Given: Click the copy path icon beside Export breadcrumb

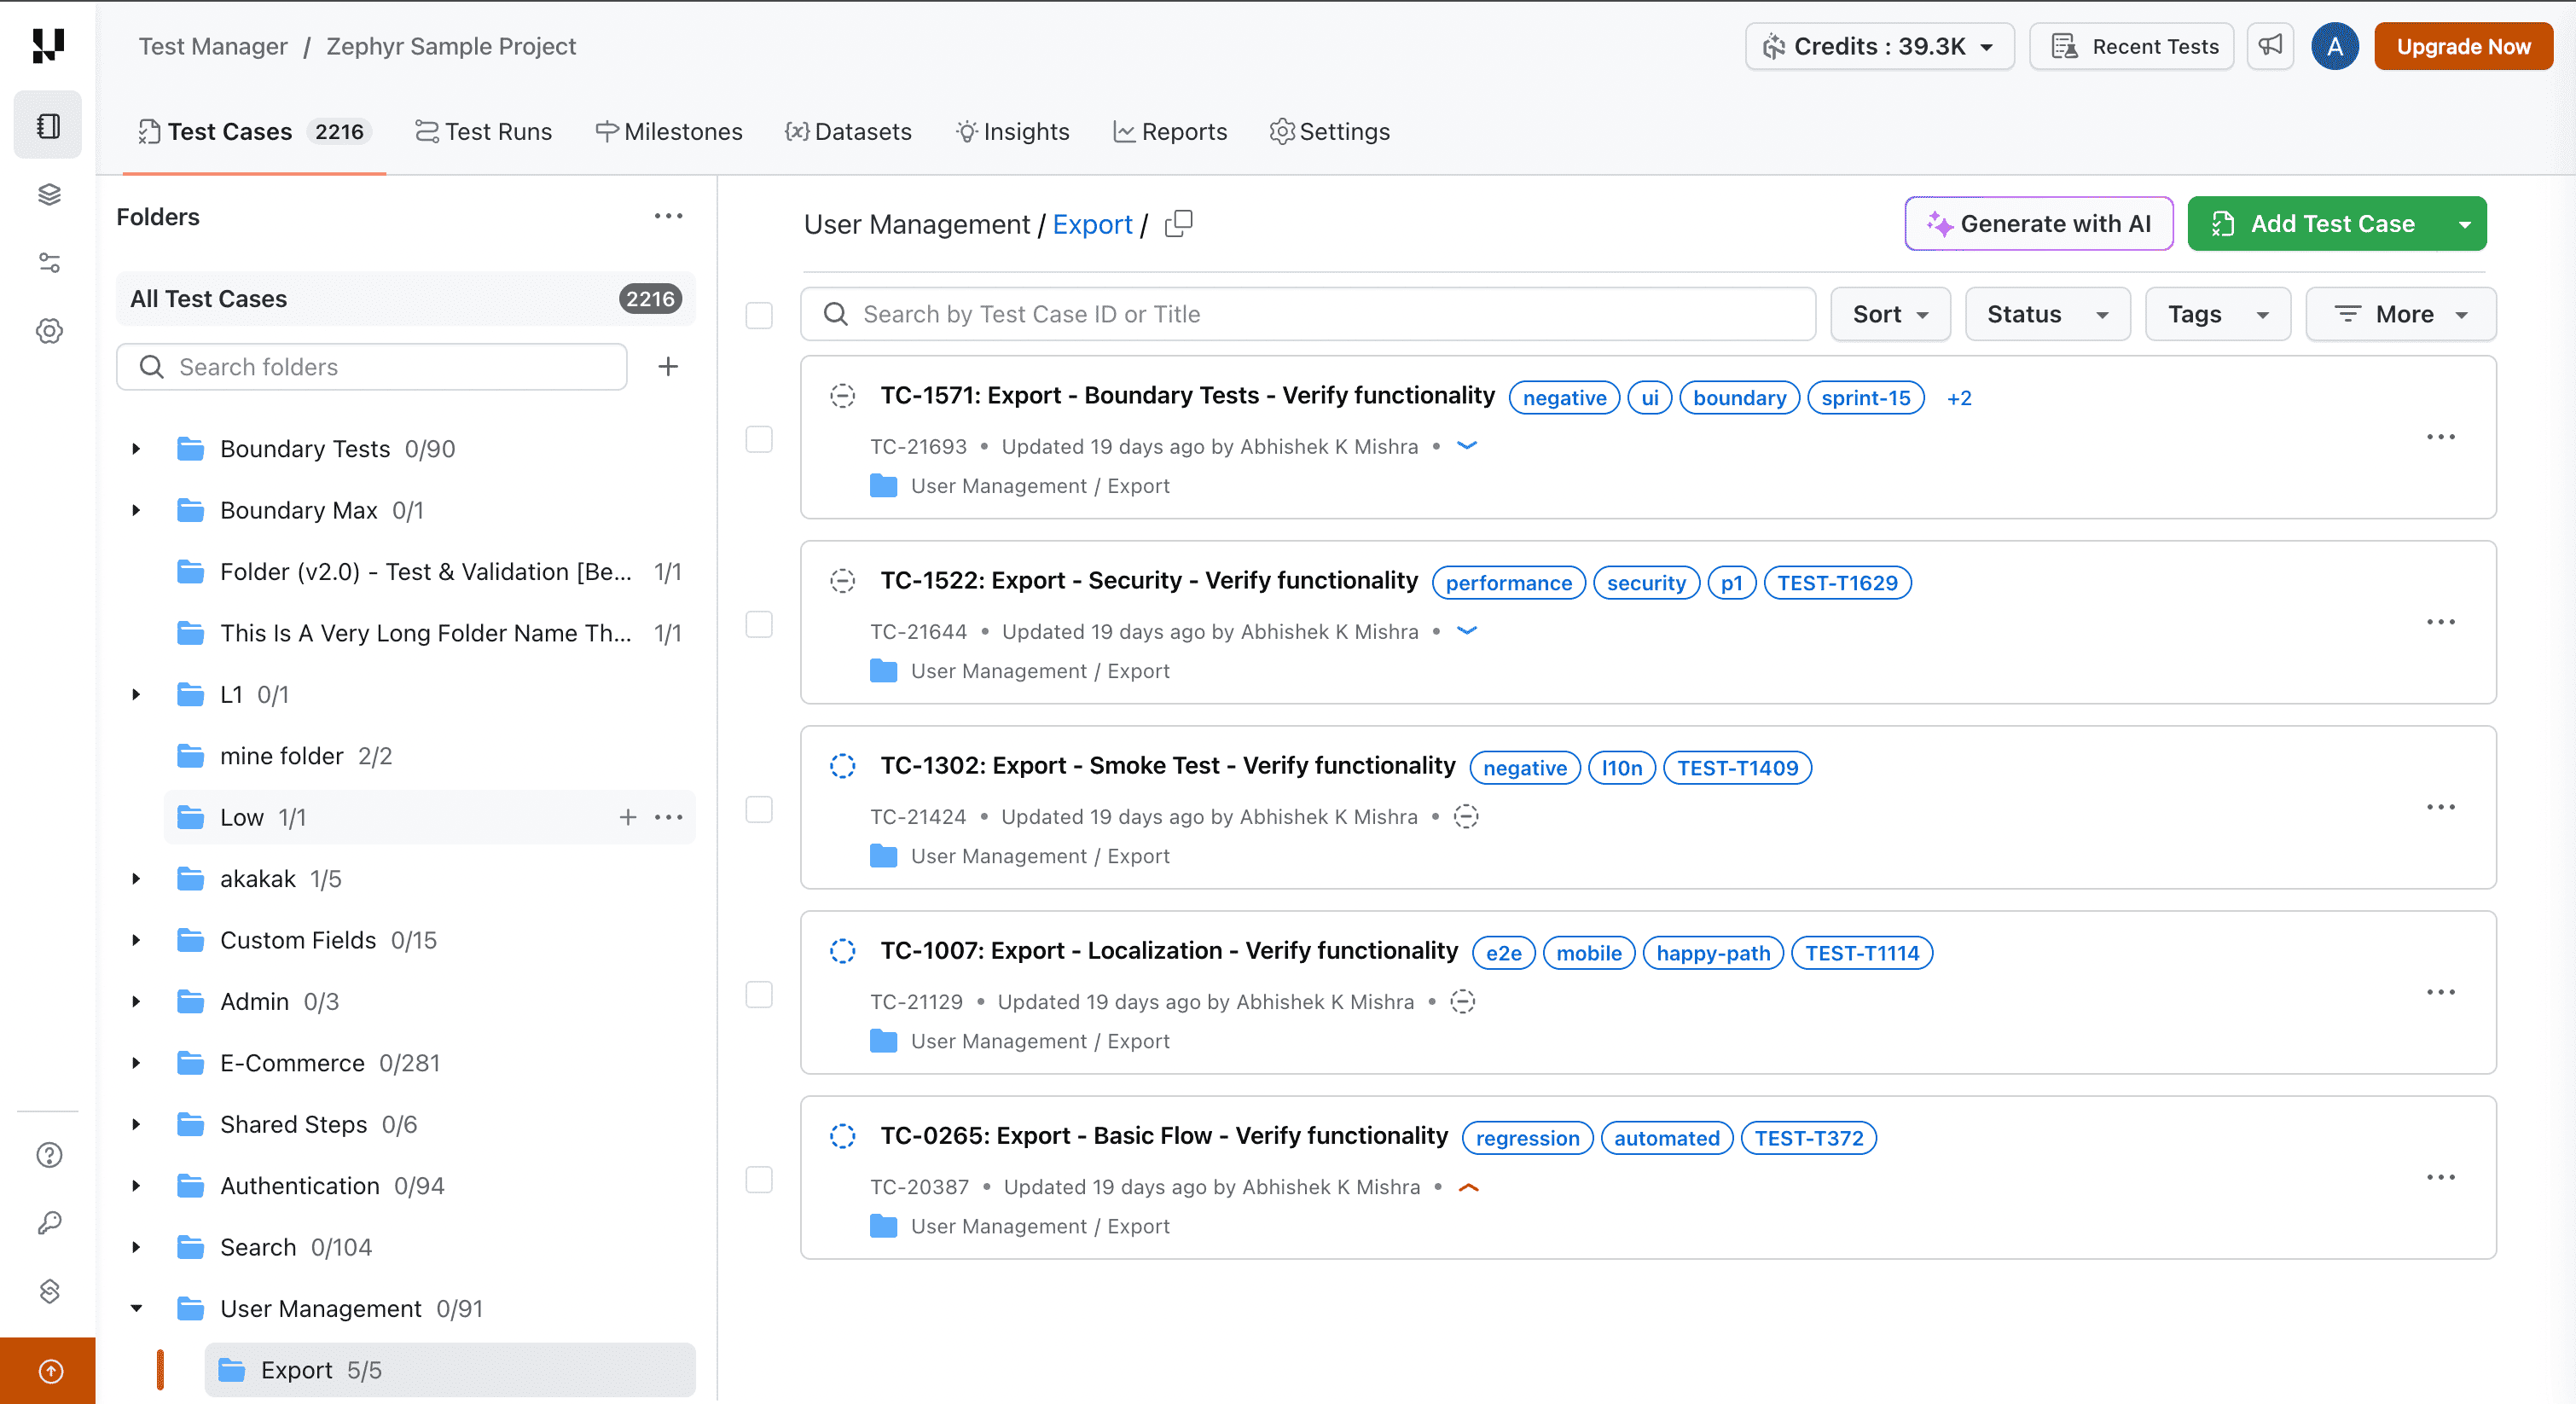Looking at the screenshot, I should click(1178, 223).
